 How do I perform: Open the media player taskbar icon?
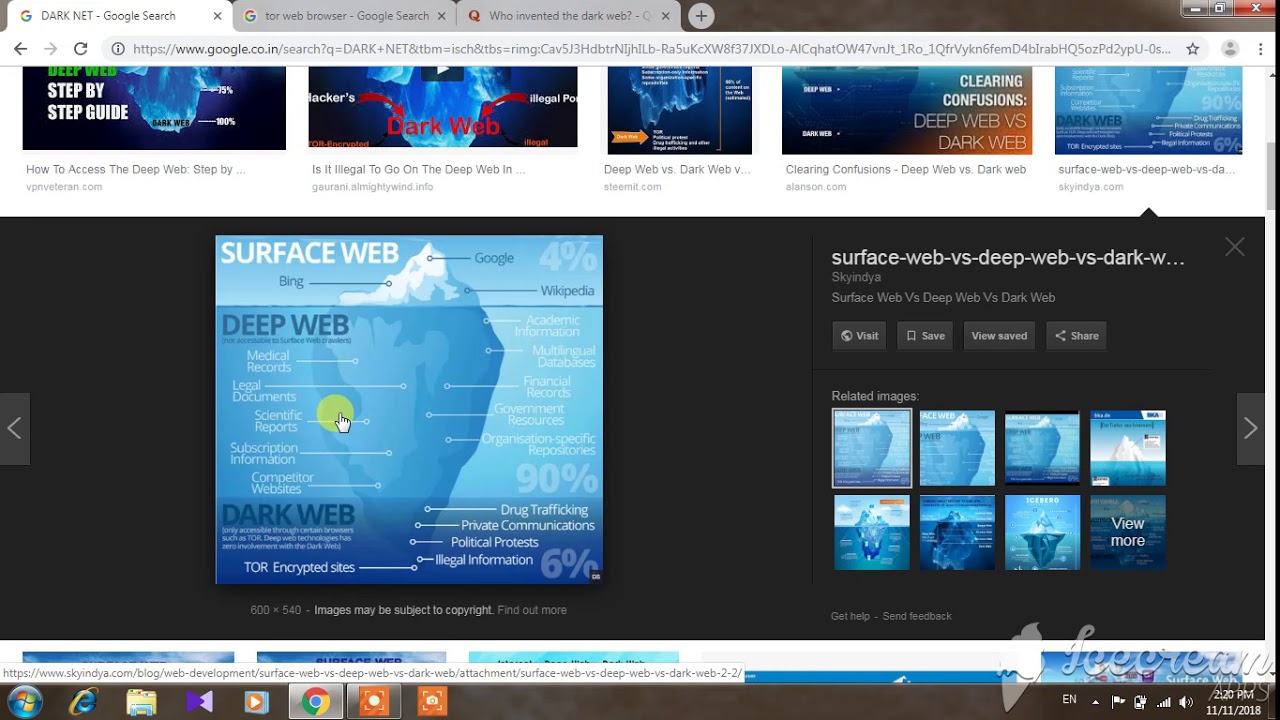tap(256, 702)
